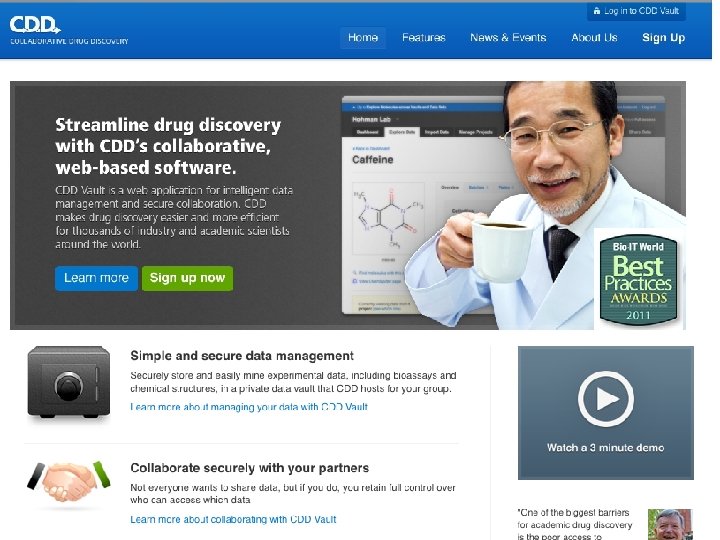Open News & Events page
The height and width of the screenshot is (540, 720).
[x=508, y=38]
